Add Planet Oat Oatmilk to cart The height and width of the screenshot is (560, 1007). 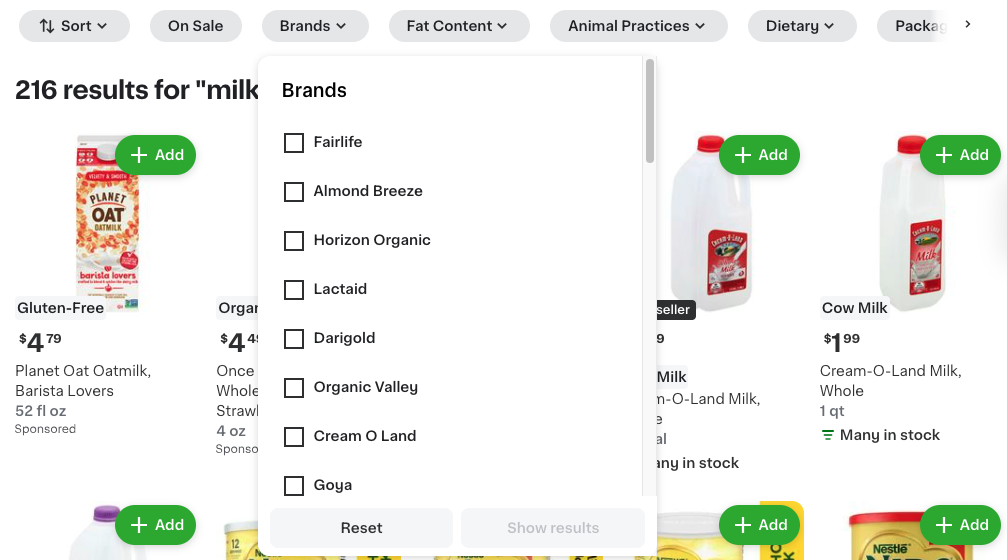point(156,155)
